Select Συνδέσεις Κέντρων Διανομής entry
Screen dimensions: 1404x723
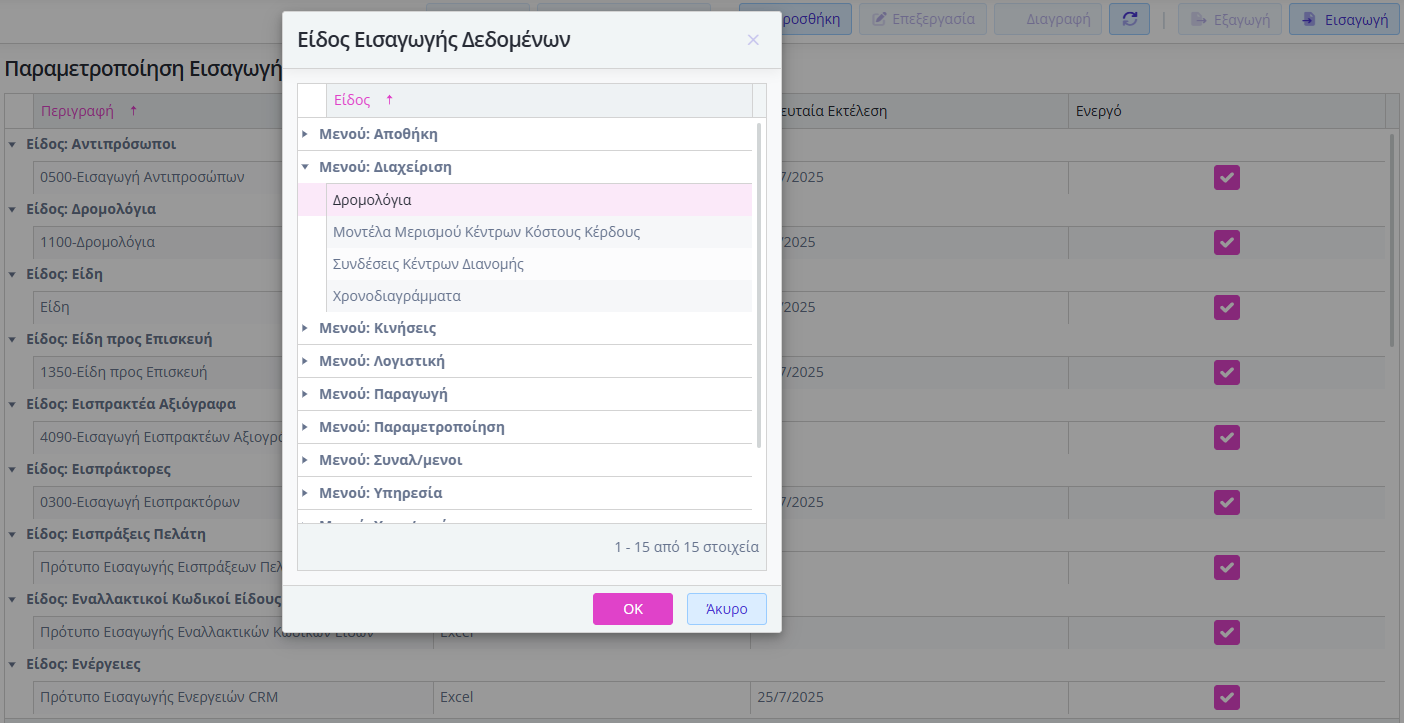tap(428, 264)
